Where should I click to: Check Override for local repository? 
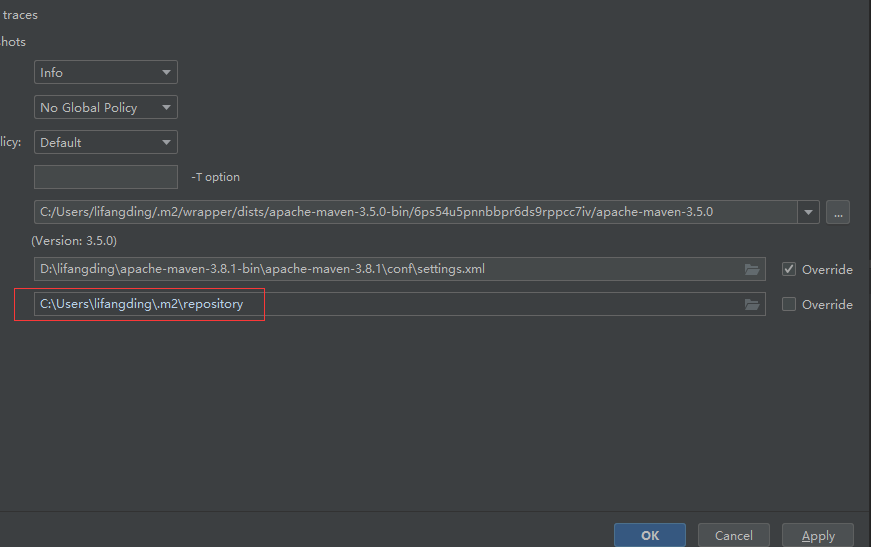tap(789, 304)
